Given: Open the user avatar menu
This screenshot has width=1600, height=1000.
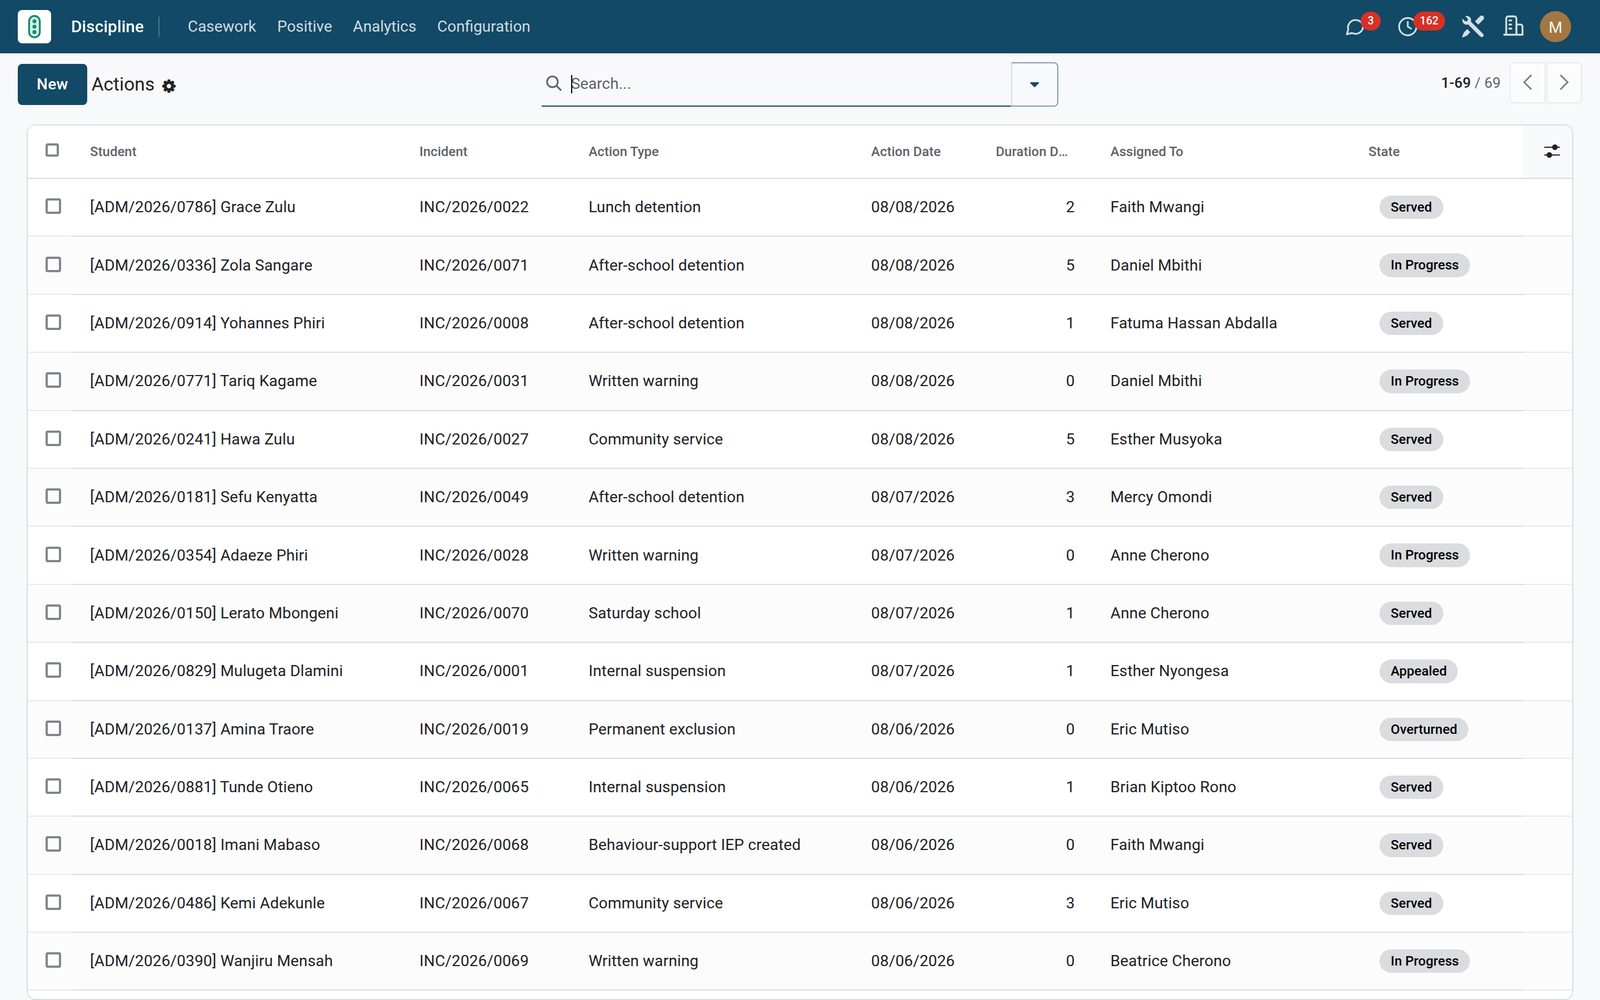Looking at the screenshot, I should 1555,27.
